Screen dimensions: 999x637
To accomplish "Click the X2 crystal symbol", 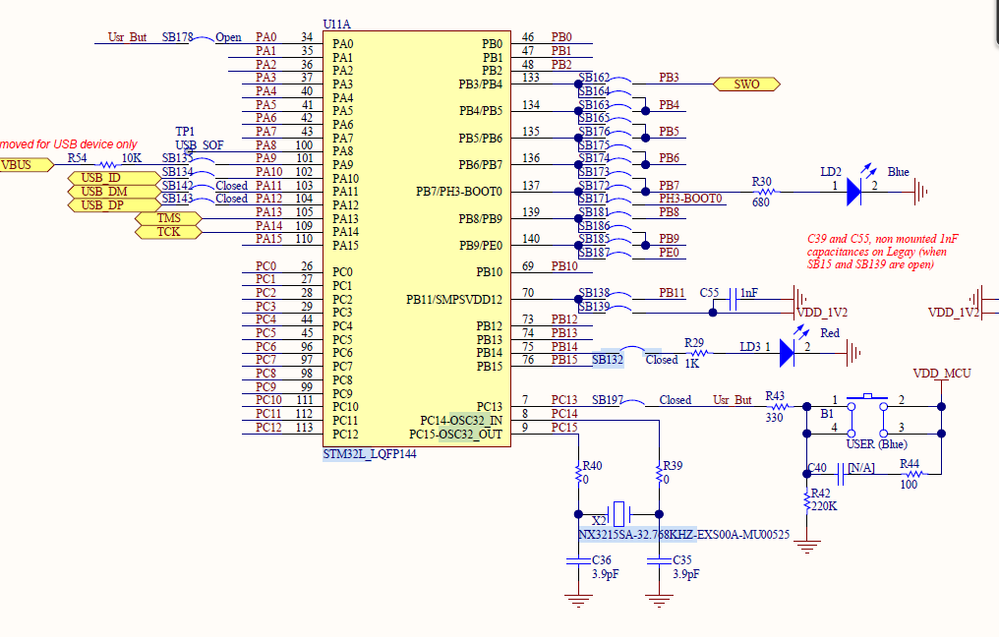I will click(619, 513).
